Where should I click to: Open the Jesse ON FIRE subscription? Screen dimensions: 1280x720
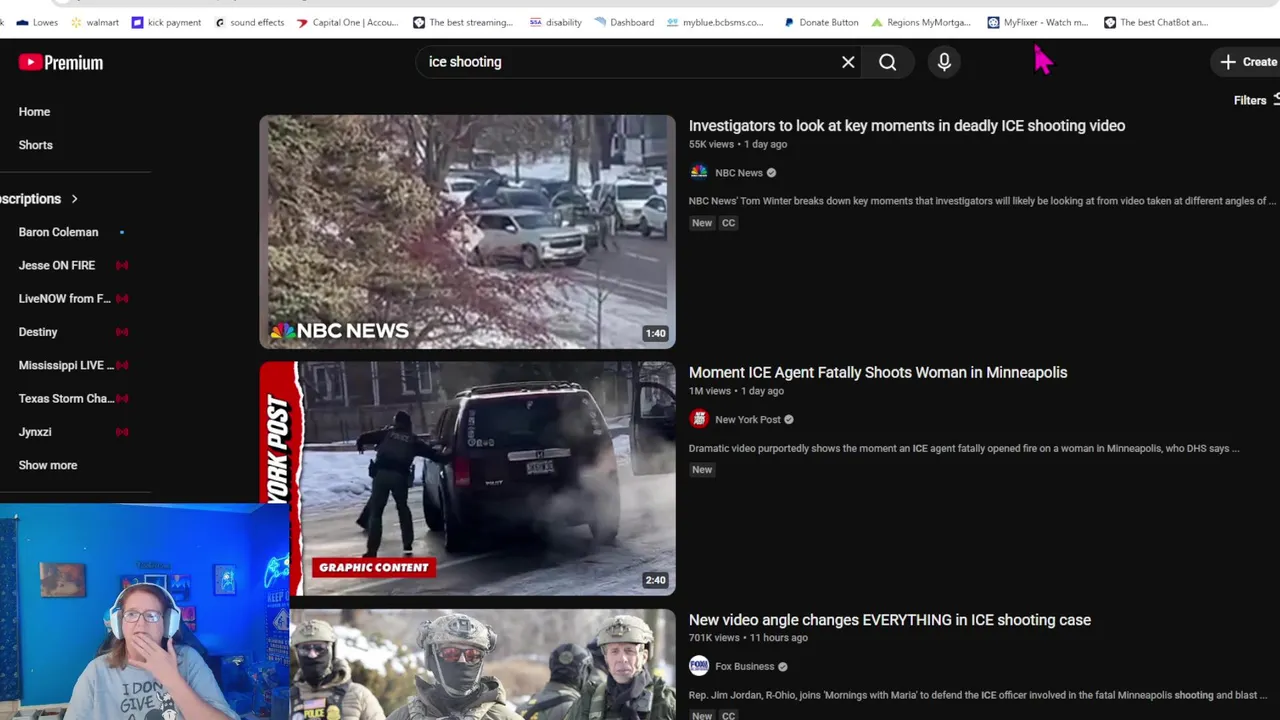pyautogui.click(x=57, y=265)
